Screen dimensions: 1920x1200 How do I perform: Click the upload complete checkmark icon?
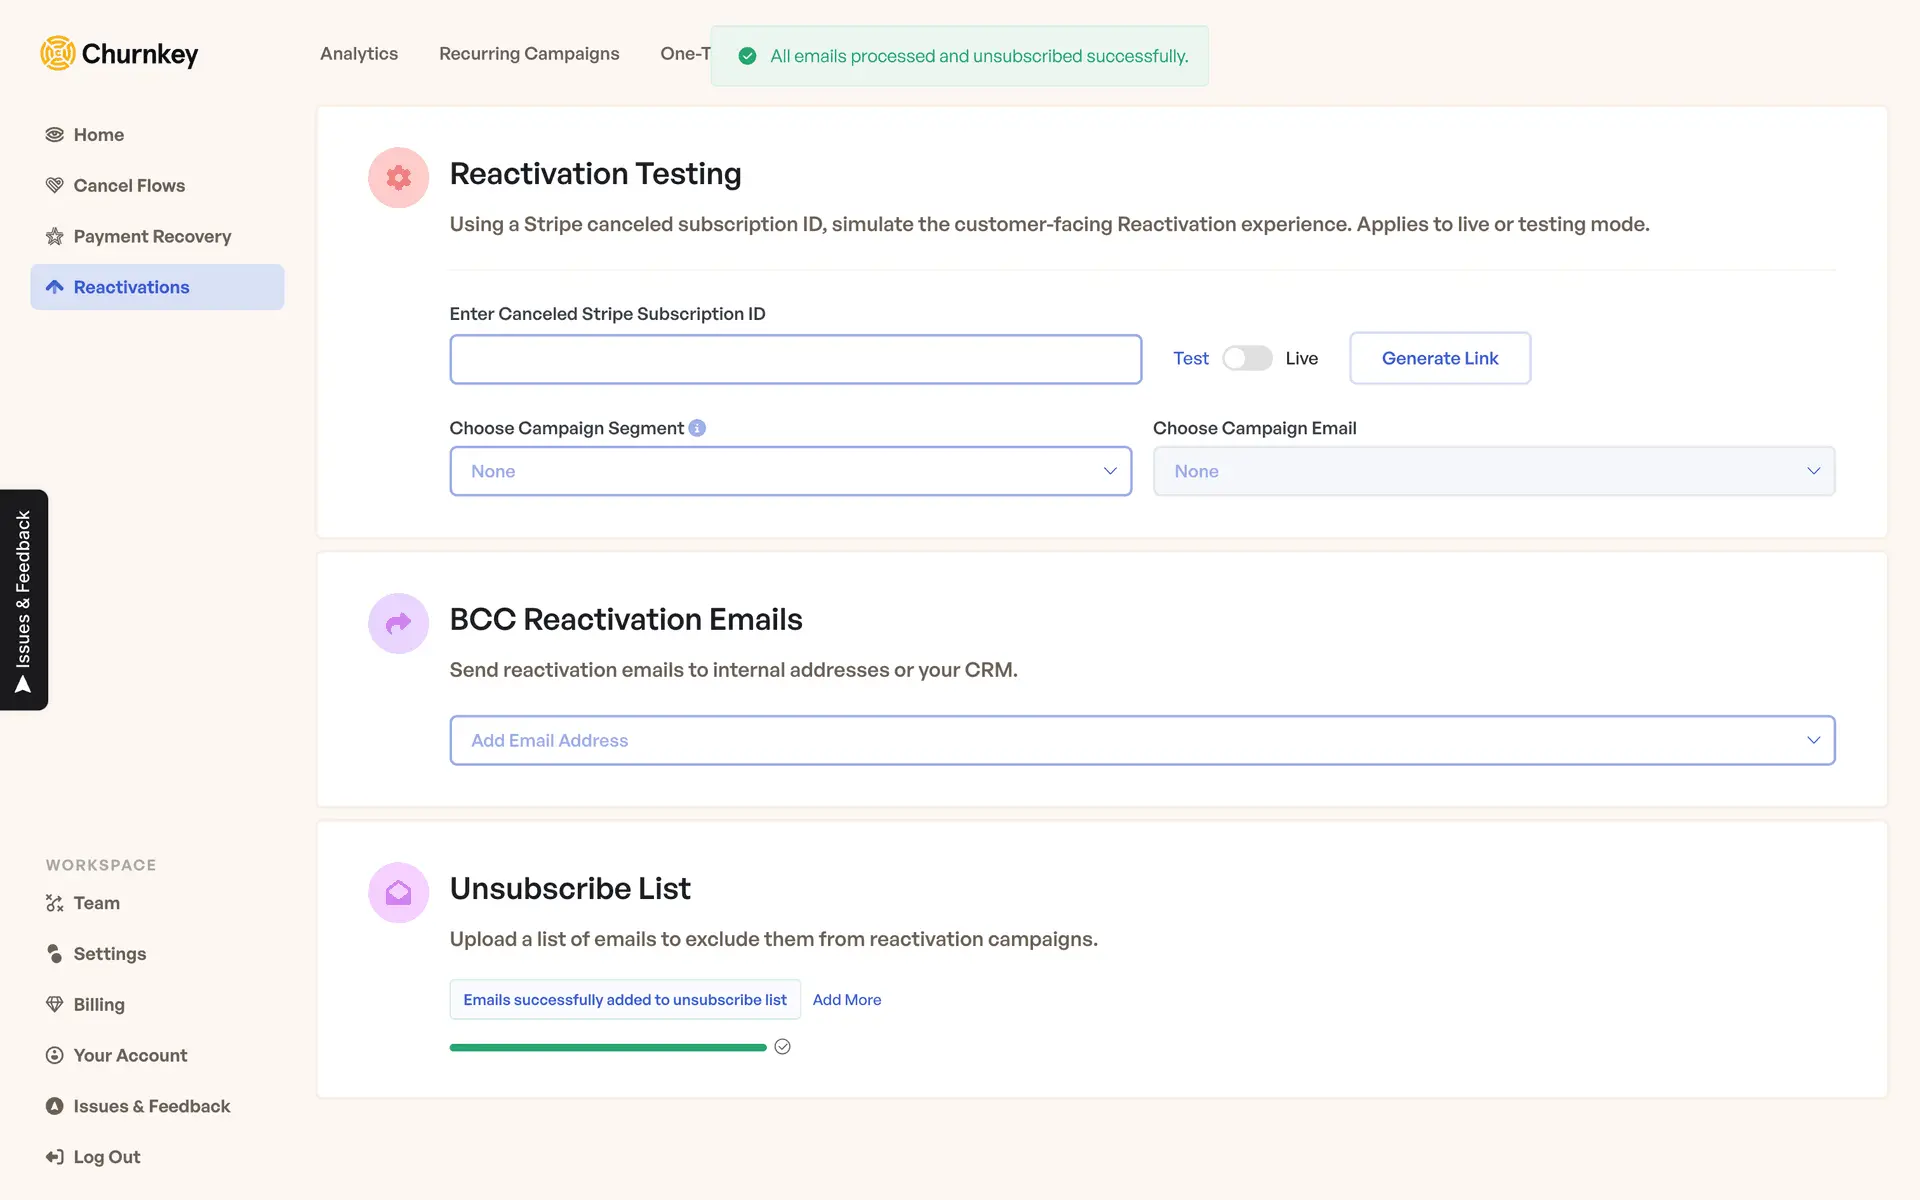pos(783,1047)
